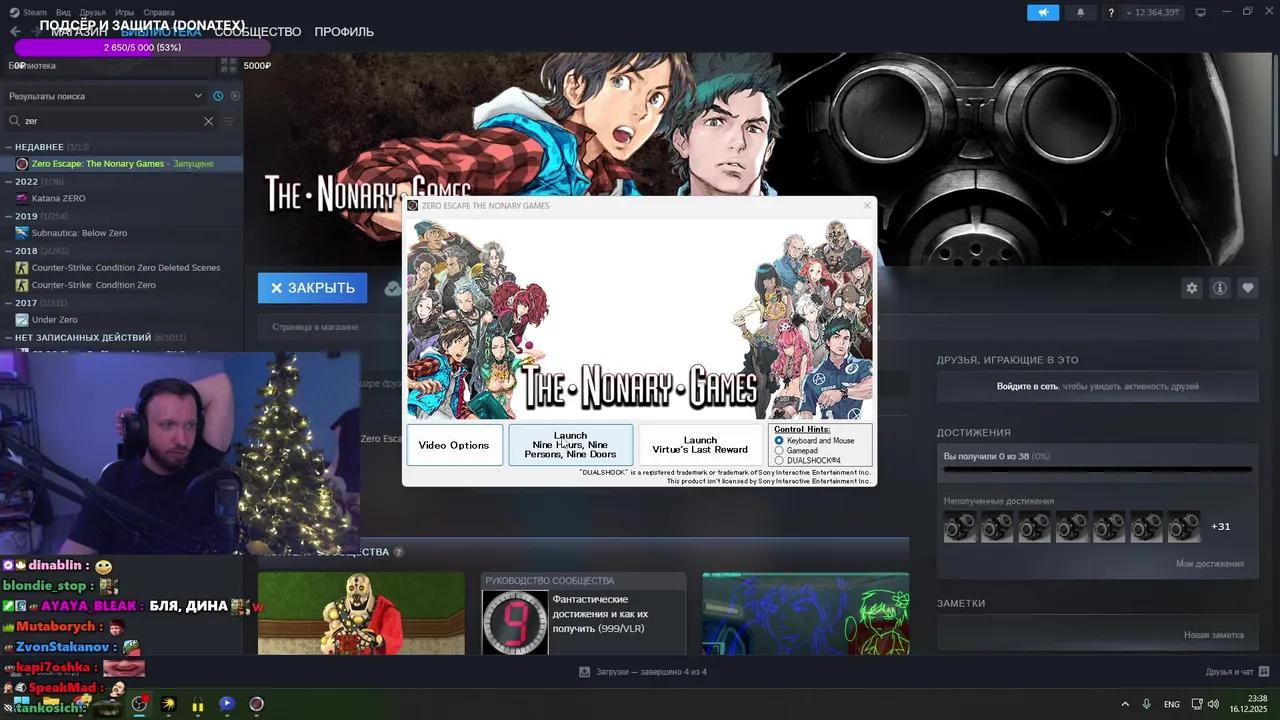This screenshot has width=1280, height=720.
Task: Click the question mark help icon
Action: pos(1111,13)
